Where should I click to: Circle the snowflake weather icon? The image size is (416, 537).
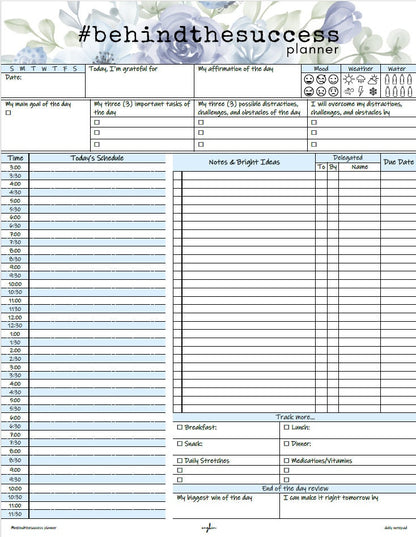click(373, 91)
